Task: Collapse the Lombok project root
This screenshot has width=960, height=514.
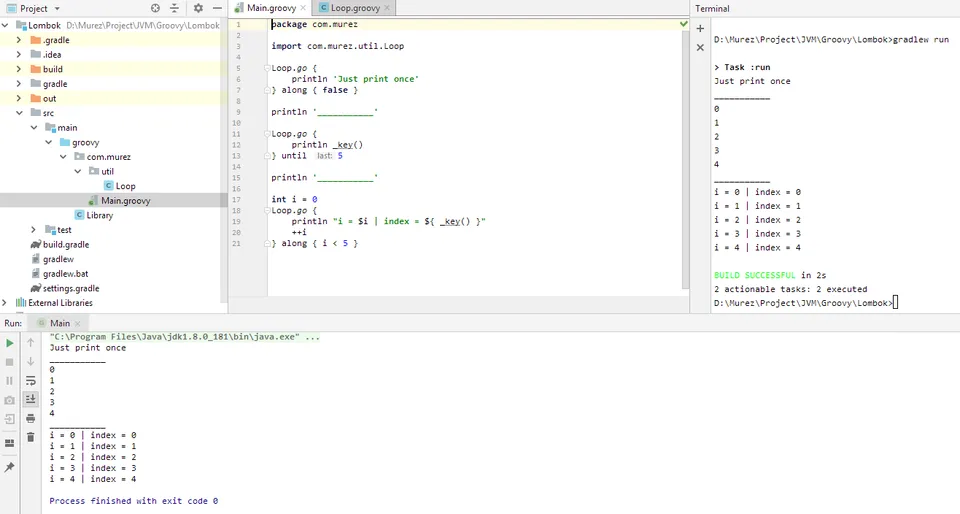Action: [x=6, y=25]
